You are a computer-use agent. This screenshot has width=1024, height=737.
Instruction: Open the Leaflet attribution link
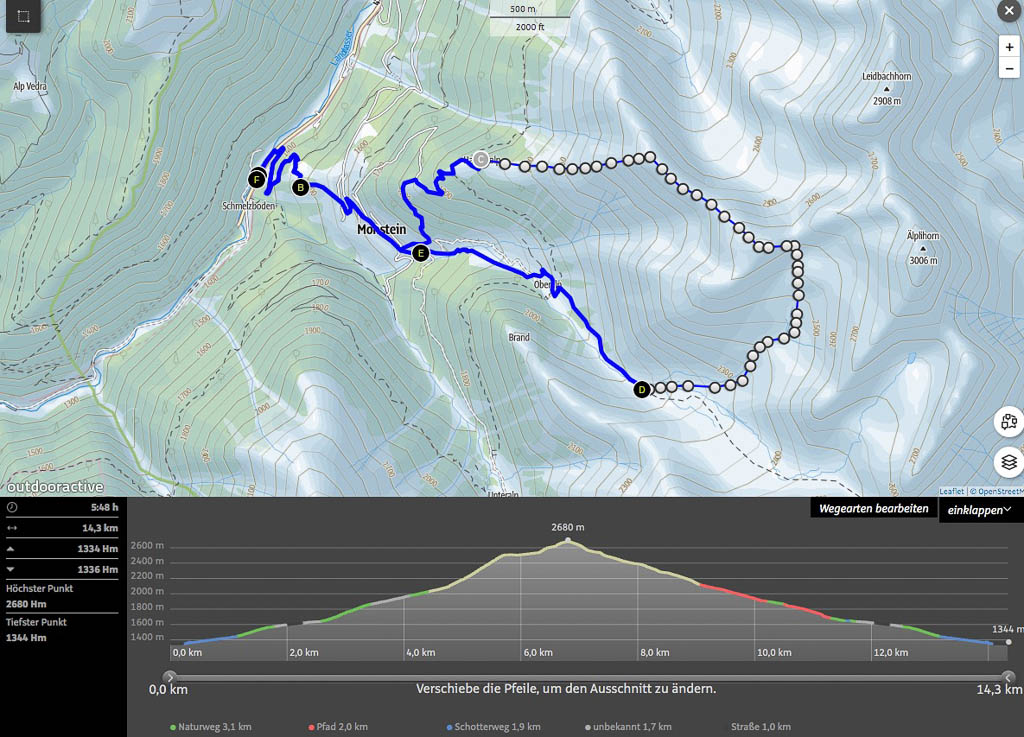click(951, 491)
